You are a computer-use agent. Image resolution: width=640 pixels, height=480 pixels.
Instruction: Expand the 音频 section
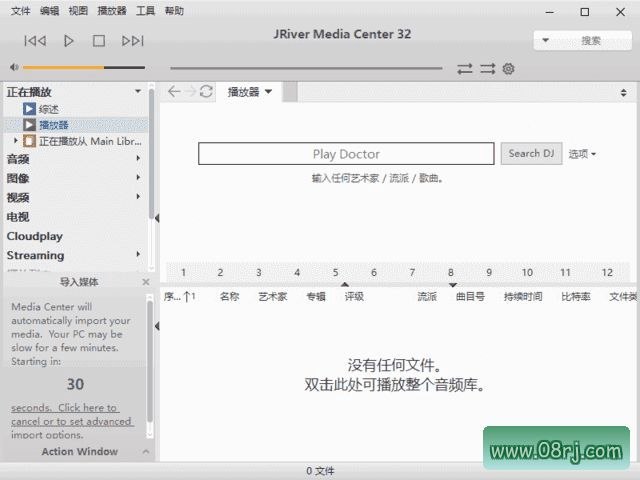(x=138, y=158)
